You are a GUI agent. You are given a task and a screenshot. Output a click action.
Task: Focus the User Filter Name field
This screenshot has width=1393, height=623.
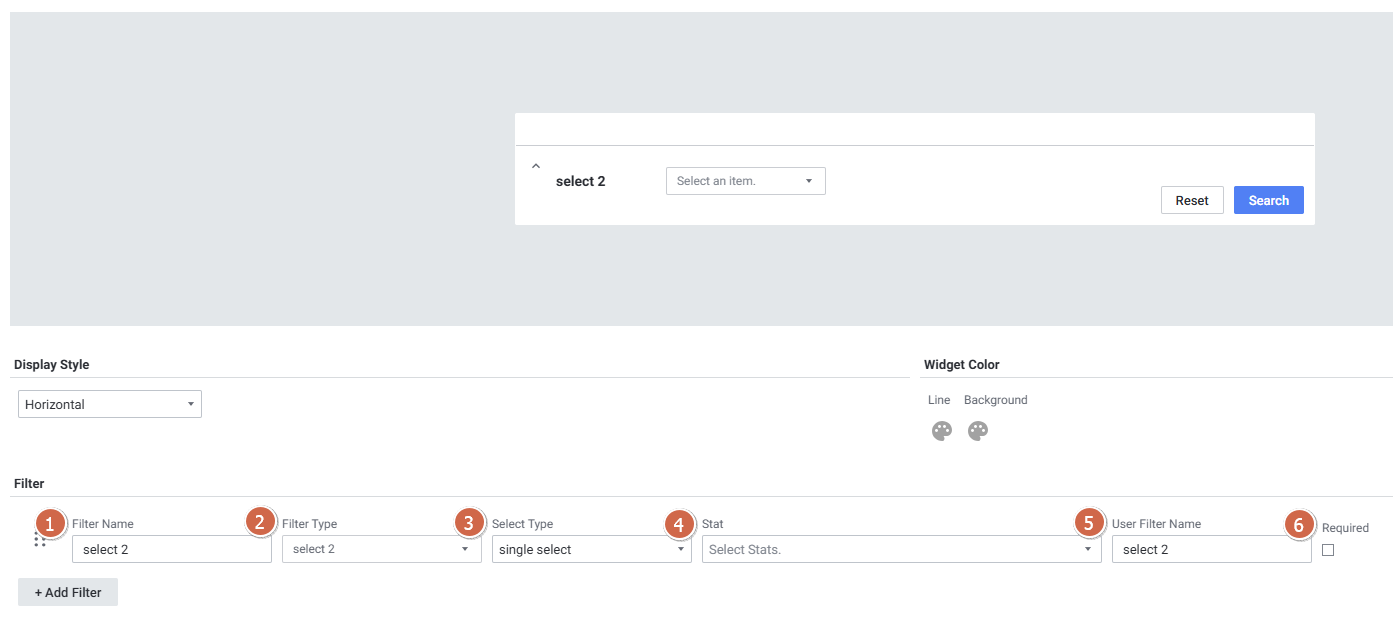1211,549
